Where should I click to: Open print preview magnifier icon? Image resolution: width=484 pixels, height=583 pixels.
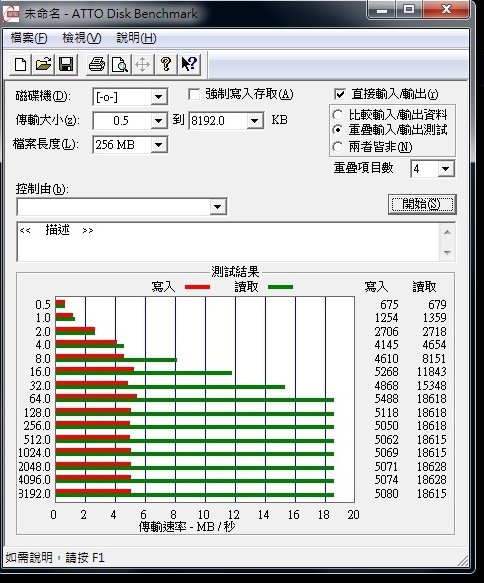pos(120,64)
